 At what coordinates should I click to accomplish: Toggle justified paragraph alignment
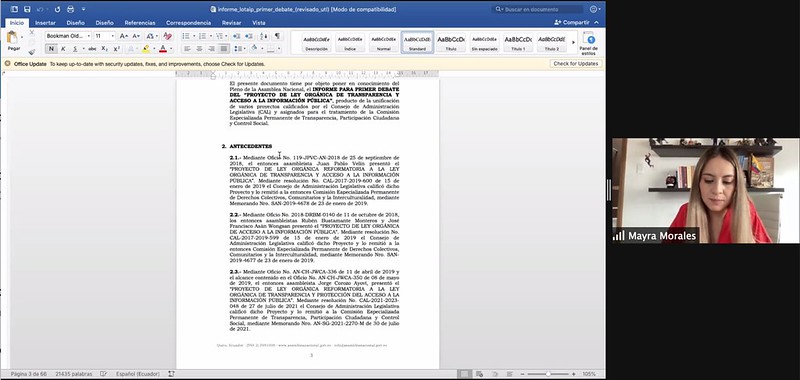pyautogui.click(x=223, y=48)
